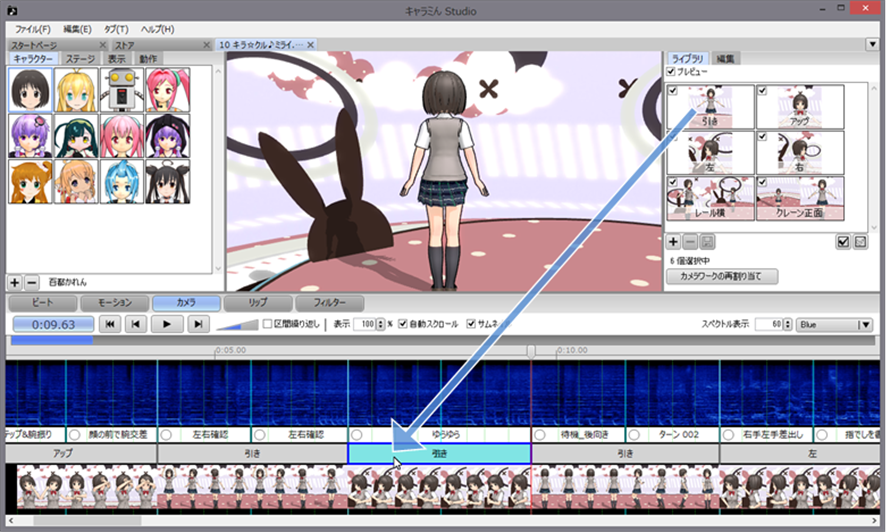Switch to the 編集 tab in camera panel

(x=725, y=59)
